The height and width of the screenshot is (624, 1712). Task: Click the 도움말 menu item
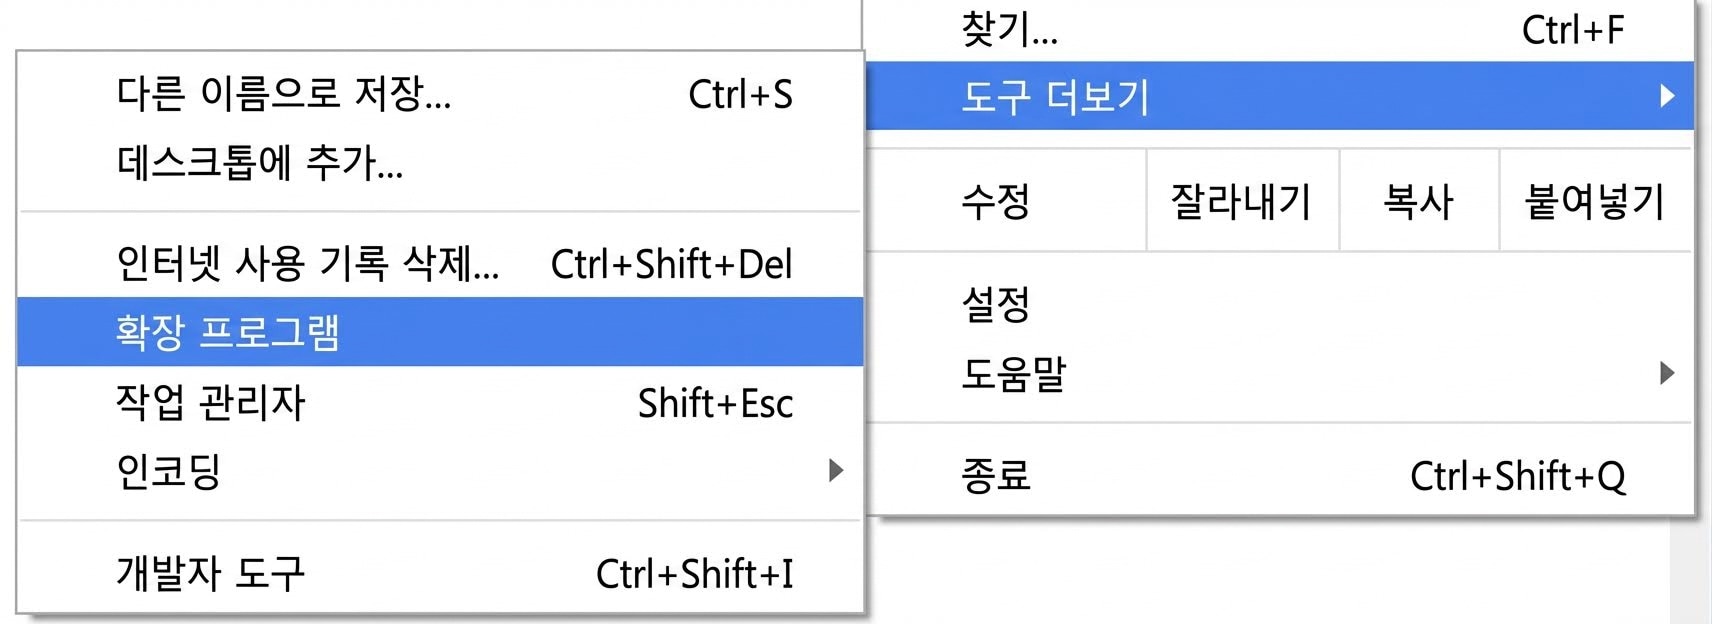1013,374
